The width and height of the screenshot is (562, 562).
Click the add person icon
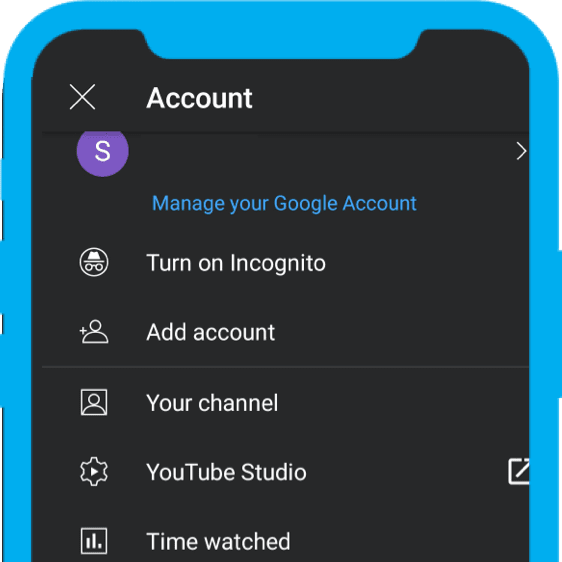(94, 332)
